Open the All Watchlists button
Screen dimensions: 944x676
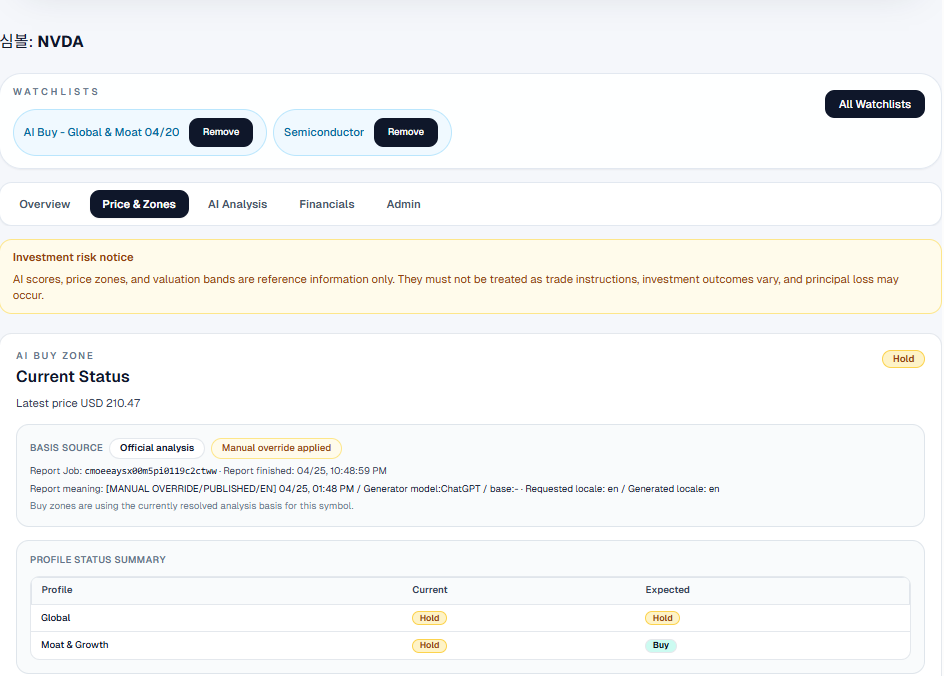point(874,104)
